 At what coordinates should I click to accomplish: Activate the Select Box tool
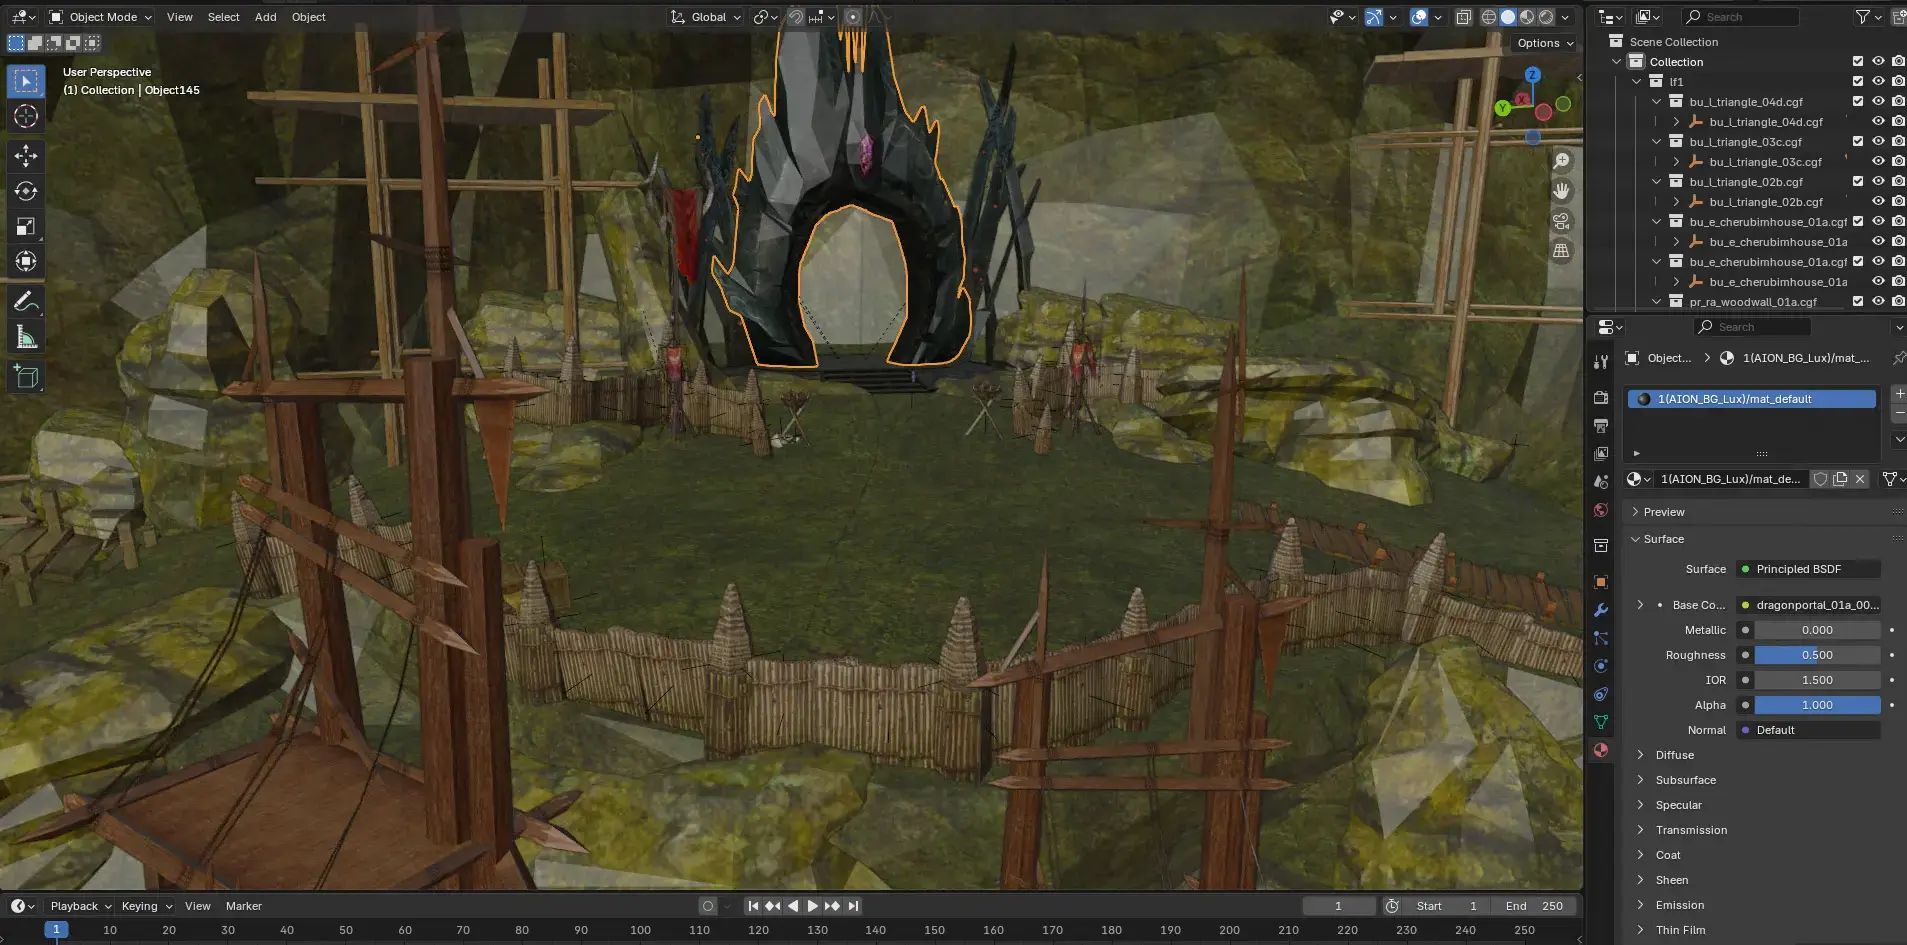[26, 81]
